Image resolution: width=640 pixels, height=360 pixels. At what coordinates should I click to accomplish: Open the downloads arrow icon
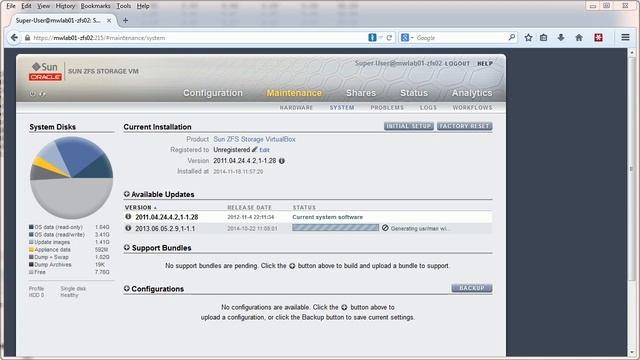[561, 38]
